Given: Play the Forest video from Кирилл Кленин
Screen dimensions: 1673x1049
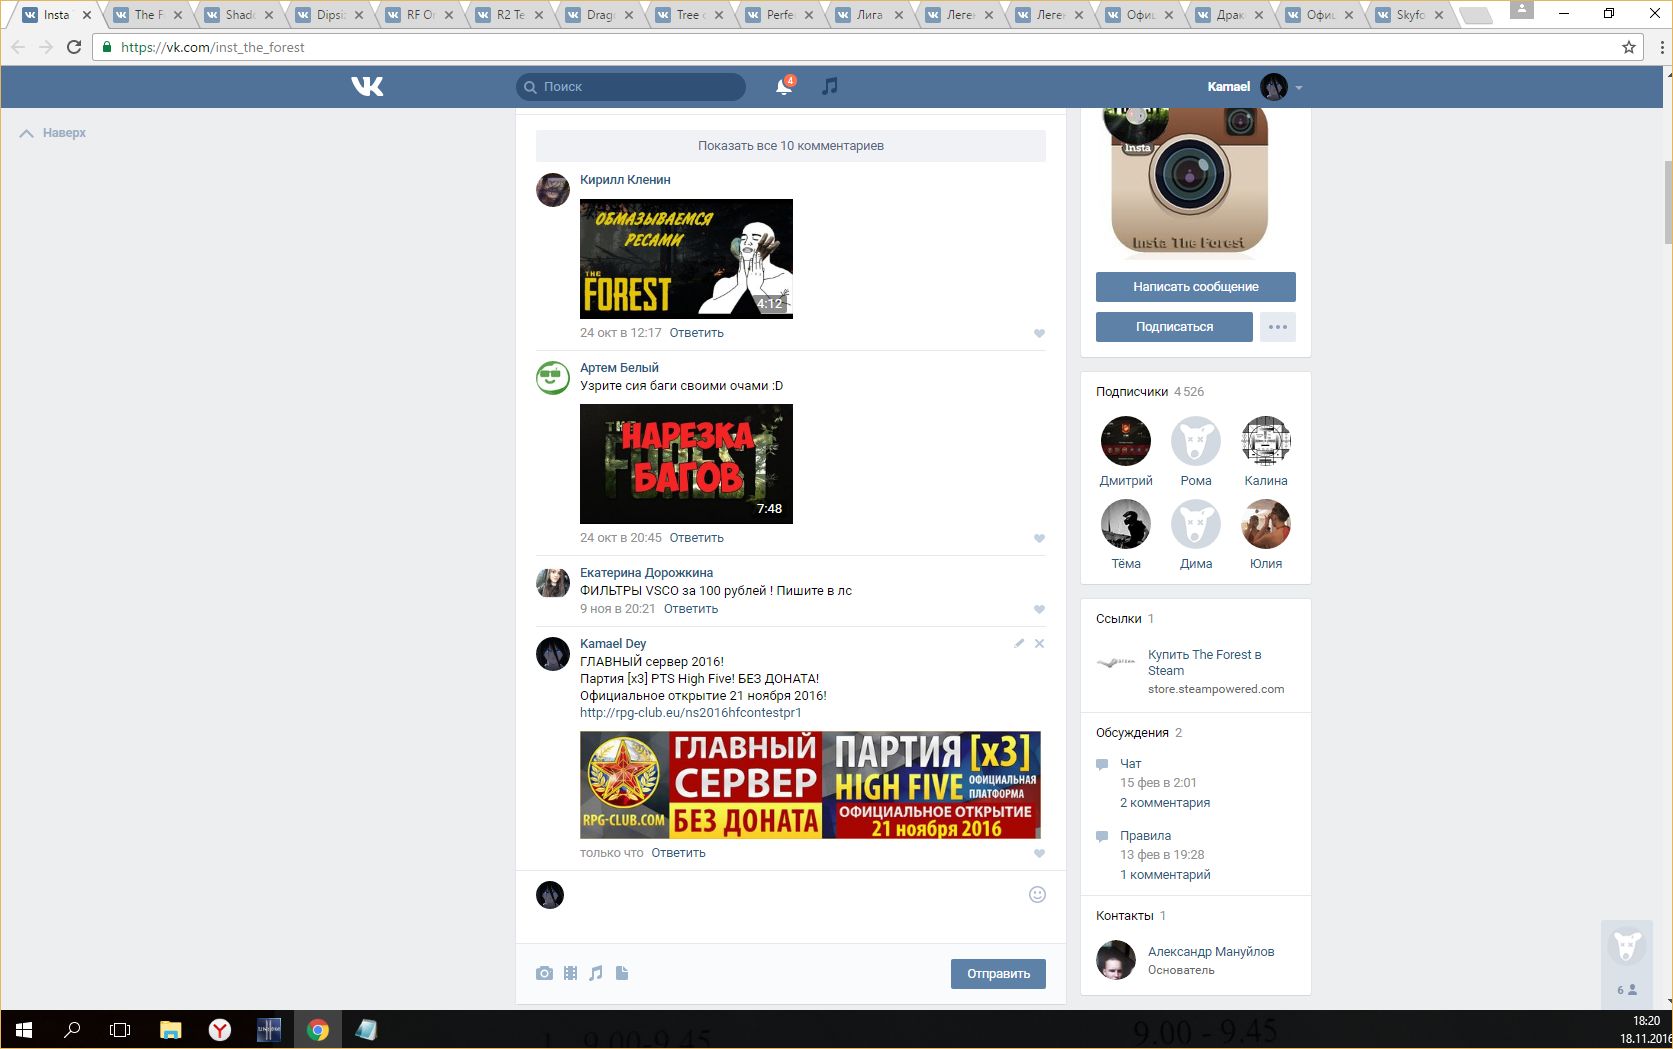Looking at the screenshot, I should (x=686, y=259).
